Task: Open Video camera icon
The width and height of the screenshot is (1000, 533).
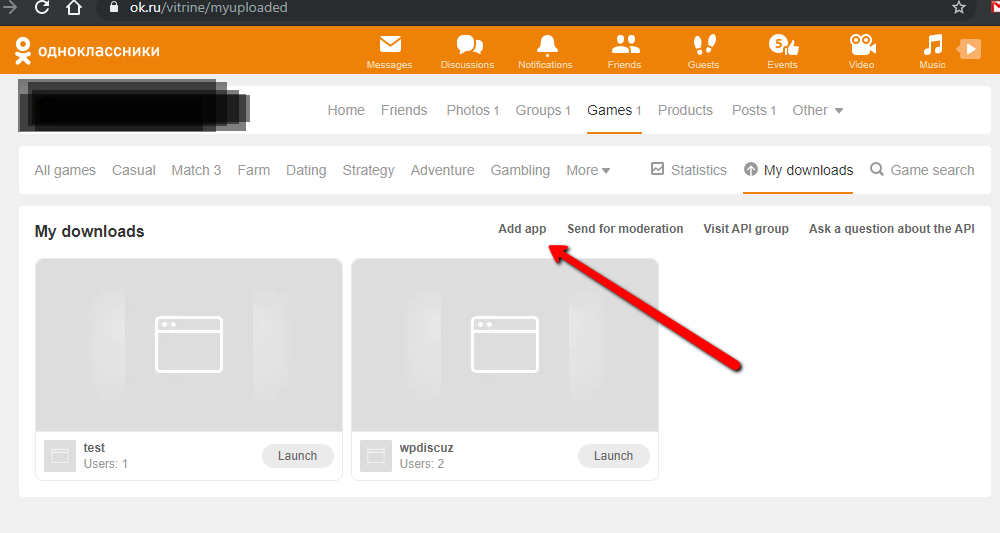Action: tap(861, 46)
